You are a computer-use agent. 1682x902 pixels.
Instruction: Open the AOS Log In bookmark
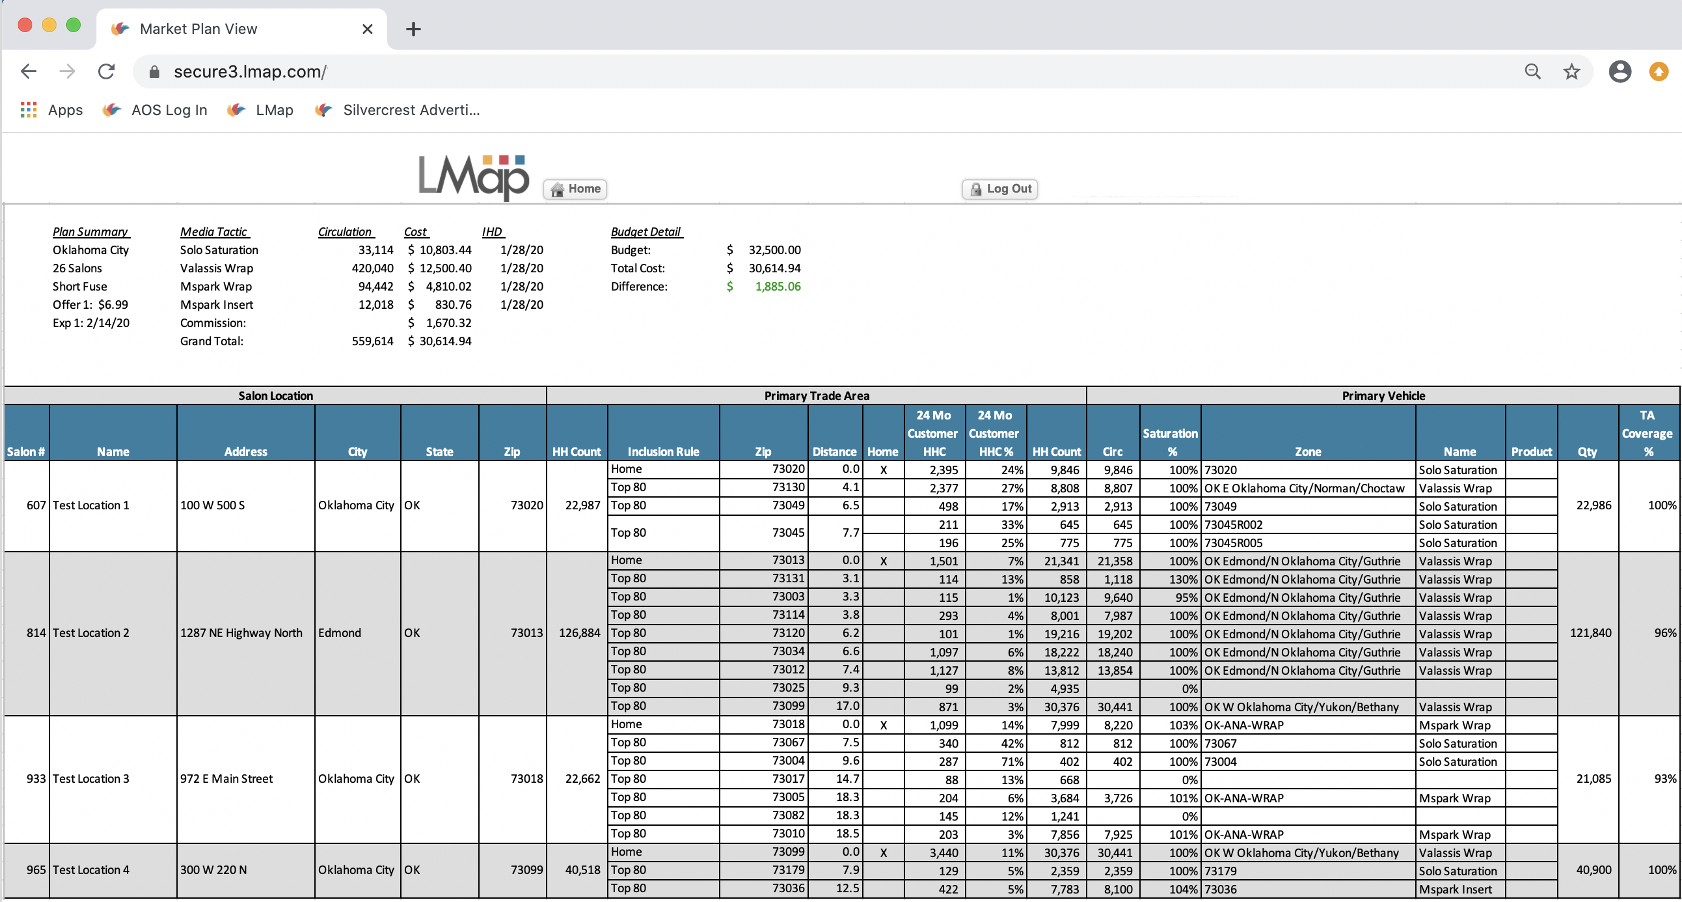(155, 110)
